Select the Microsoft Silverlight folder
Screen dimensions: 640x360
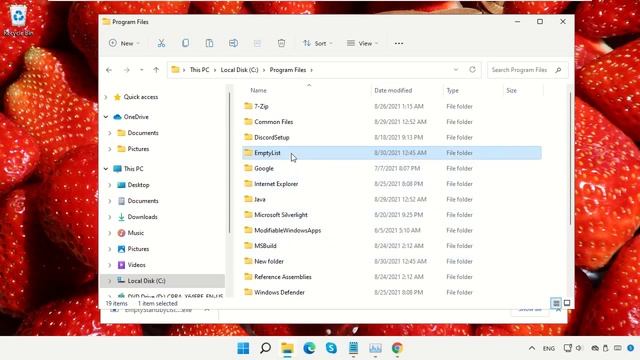coord(392,215)
